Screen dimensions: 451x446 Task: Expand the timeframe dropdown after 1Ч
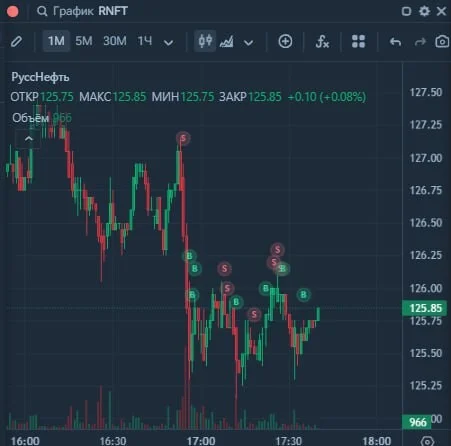click(168, 43)
